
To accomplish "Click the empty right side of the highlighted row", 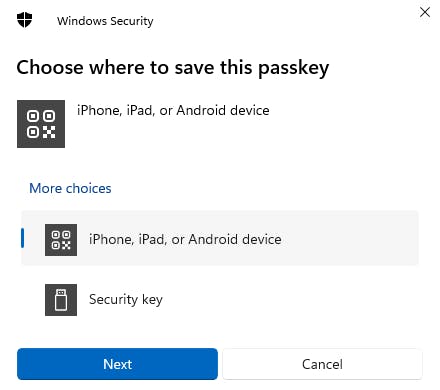I will 350,238.
